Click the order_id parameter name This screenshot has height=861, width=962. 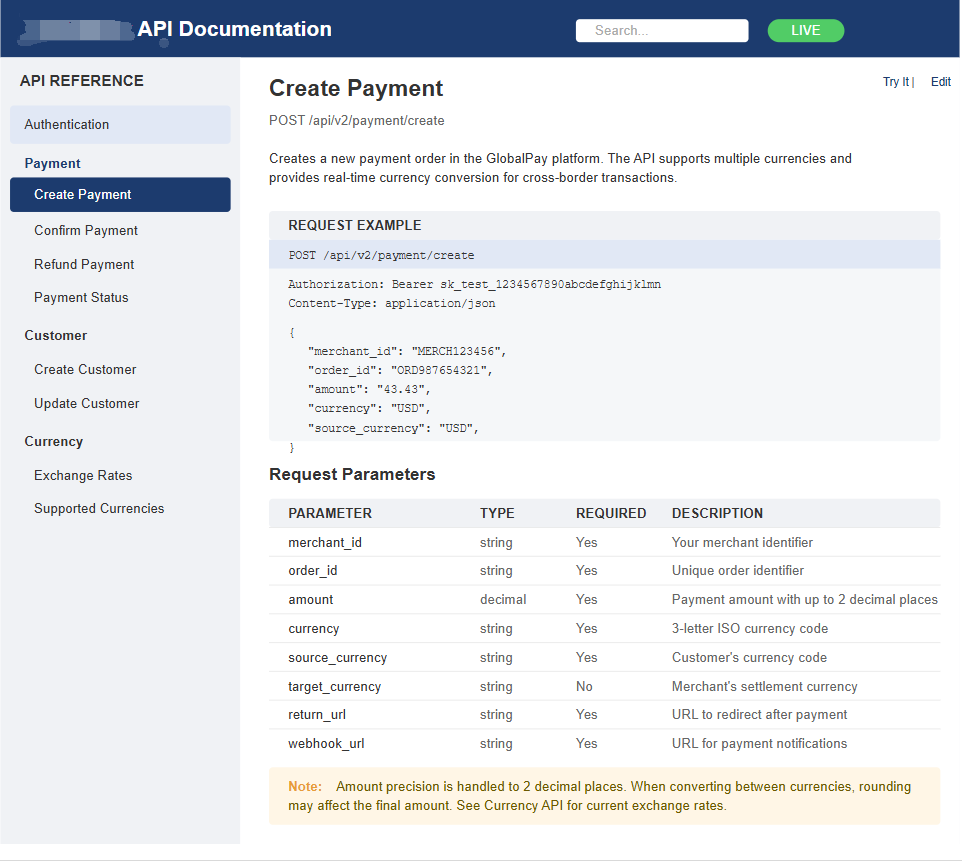click(x=313, y=571)
